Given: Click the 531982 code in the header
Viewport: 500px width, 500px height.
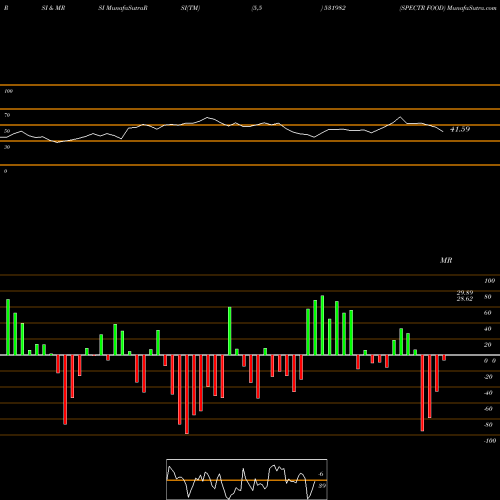Looking at the screenshot, I should pos(334,8).
